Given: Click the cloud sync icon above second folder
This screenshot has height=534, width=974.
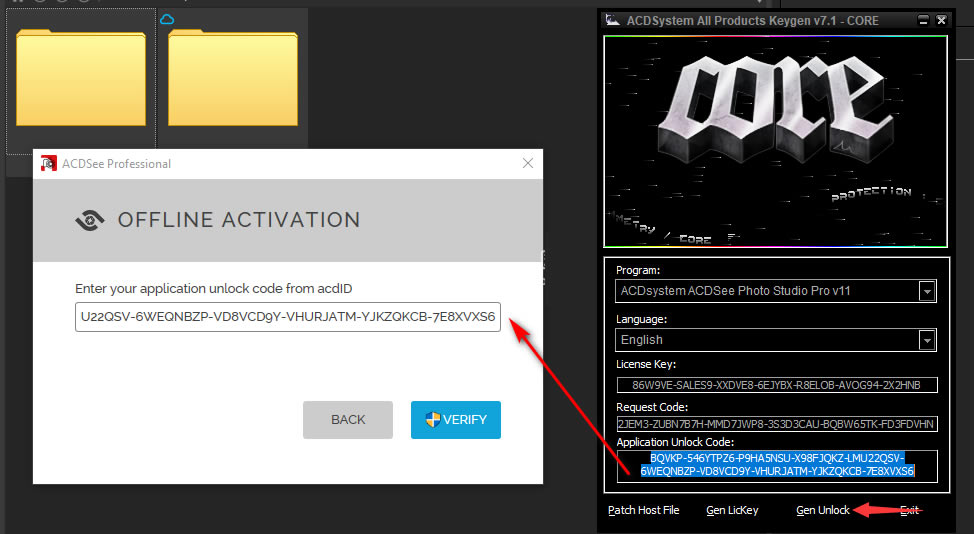Looking at the screenshot, I should click(167, 19).
